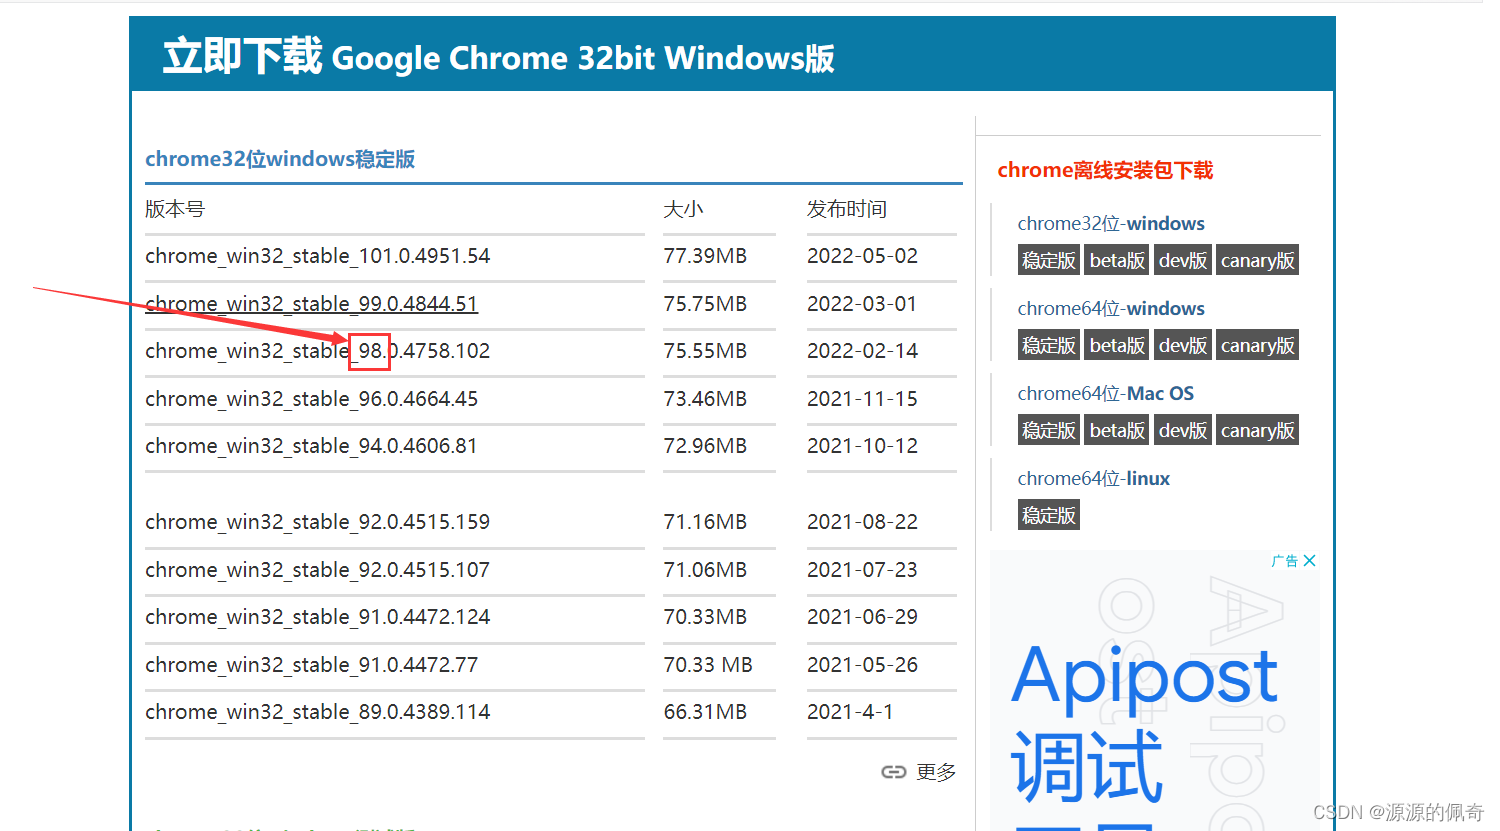Click the 更多 link for more versions
Image resolution: width=1500 pixels, height=831 pixels.
[x=935, y=771]
